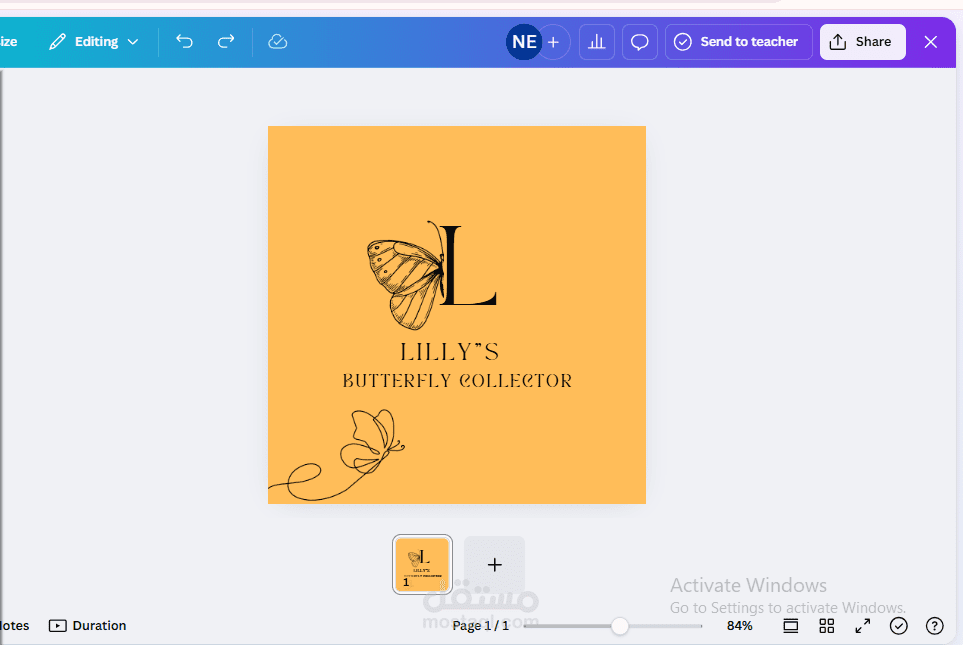Select the LILLY"S text

tap(450, 352)
